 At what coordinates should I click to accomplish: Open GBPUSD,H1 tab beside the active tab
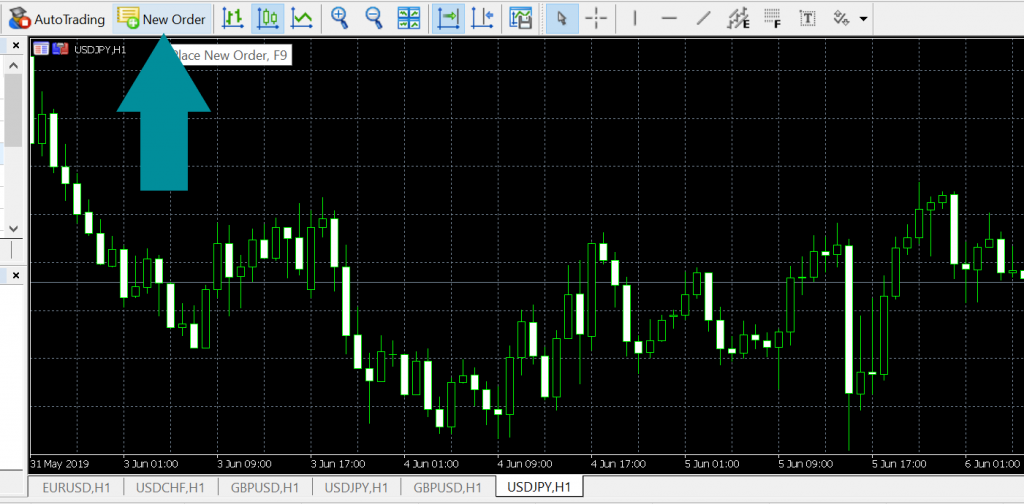(x=448, y=487)
